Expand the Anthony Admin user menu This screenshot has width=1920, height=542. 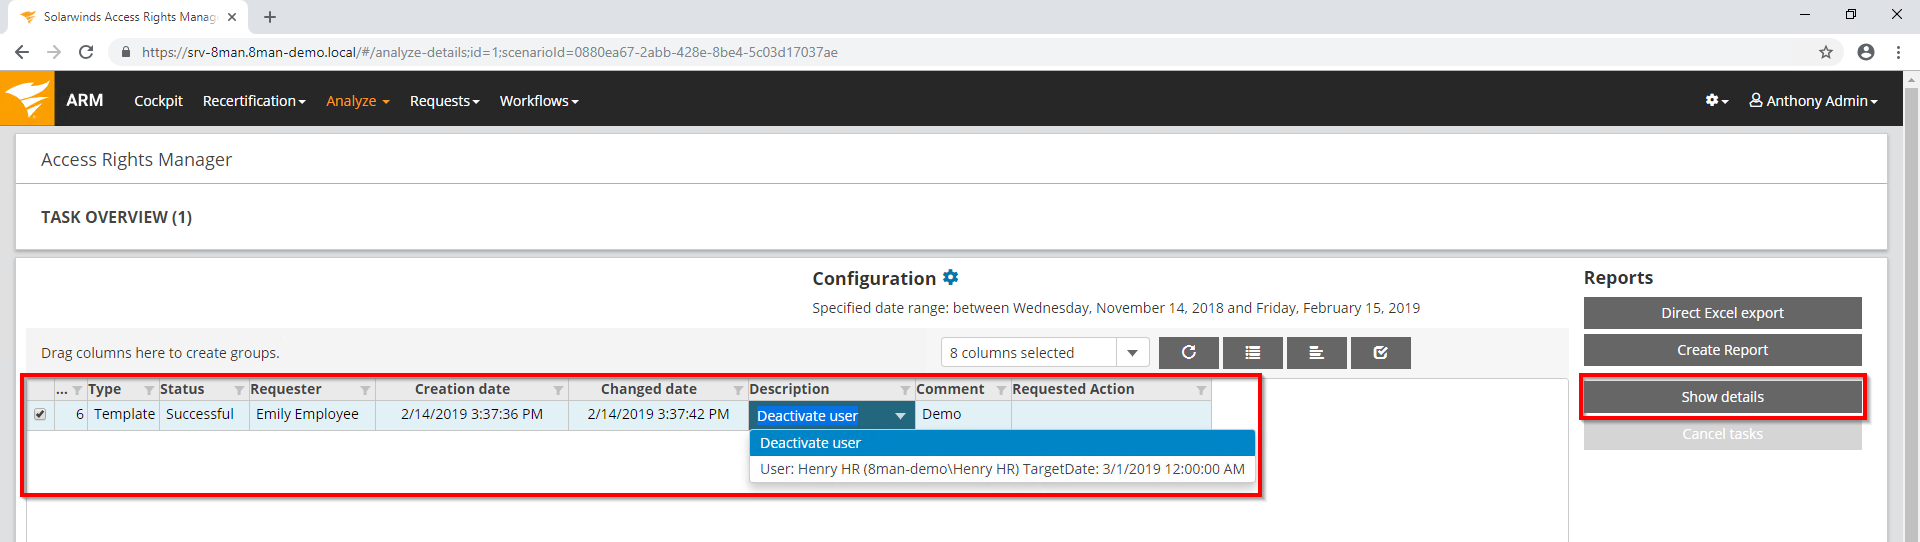point(1813,101)
